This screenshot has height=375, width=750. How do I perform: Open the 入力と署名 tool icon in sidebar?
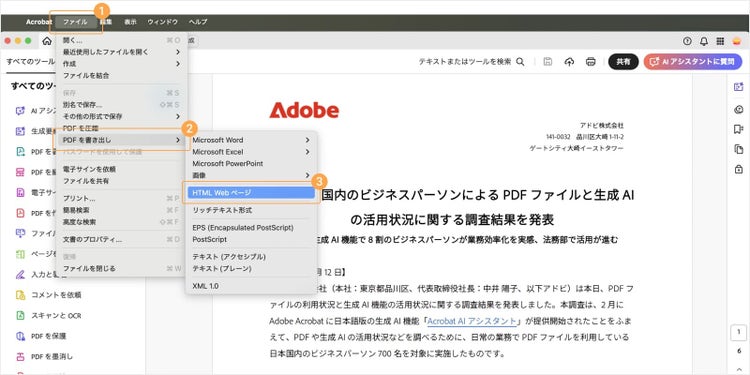click(20, 275)
